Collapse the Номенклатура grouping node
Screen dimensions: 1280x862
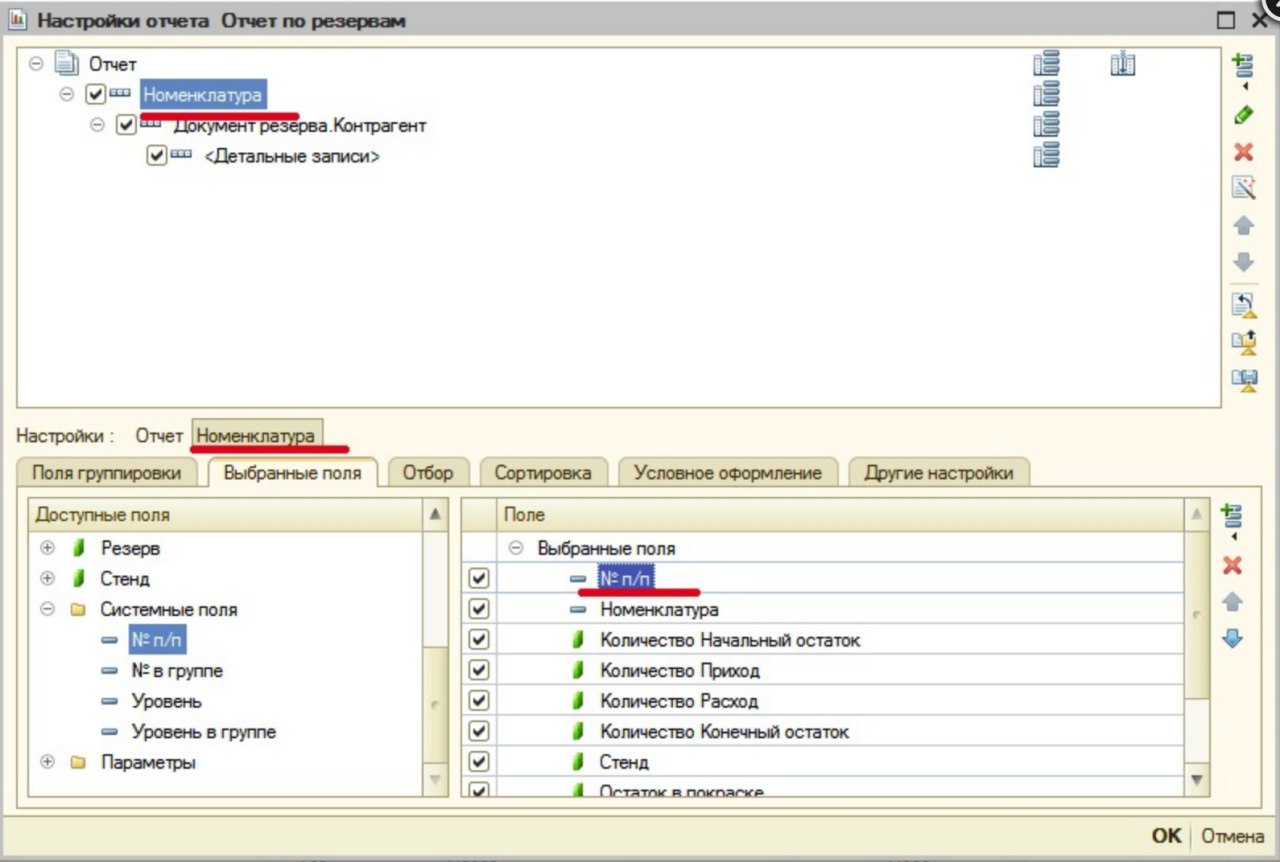pyautogui.click(x=67, y=95)
